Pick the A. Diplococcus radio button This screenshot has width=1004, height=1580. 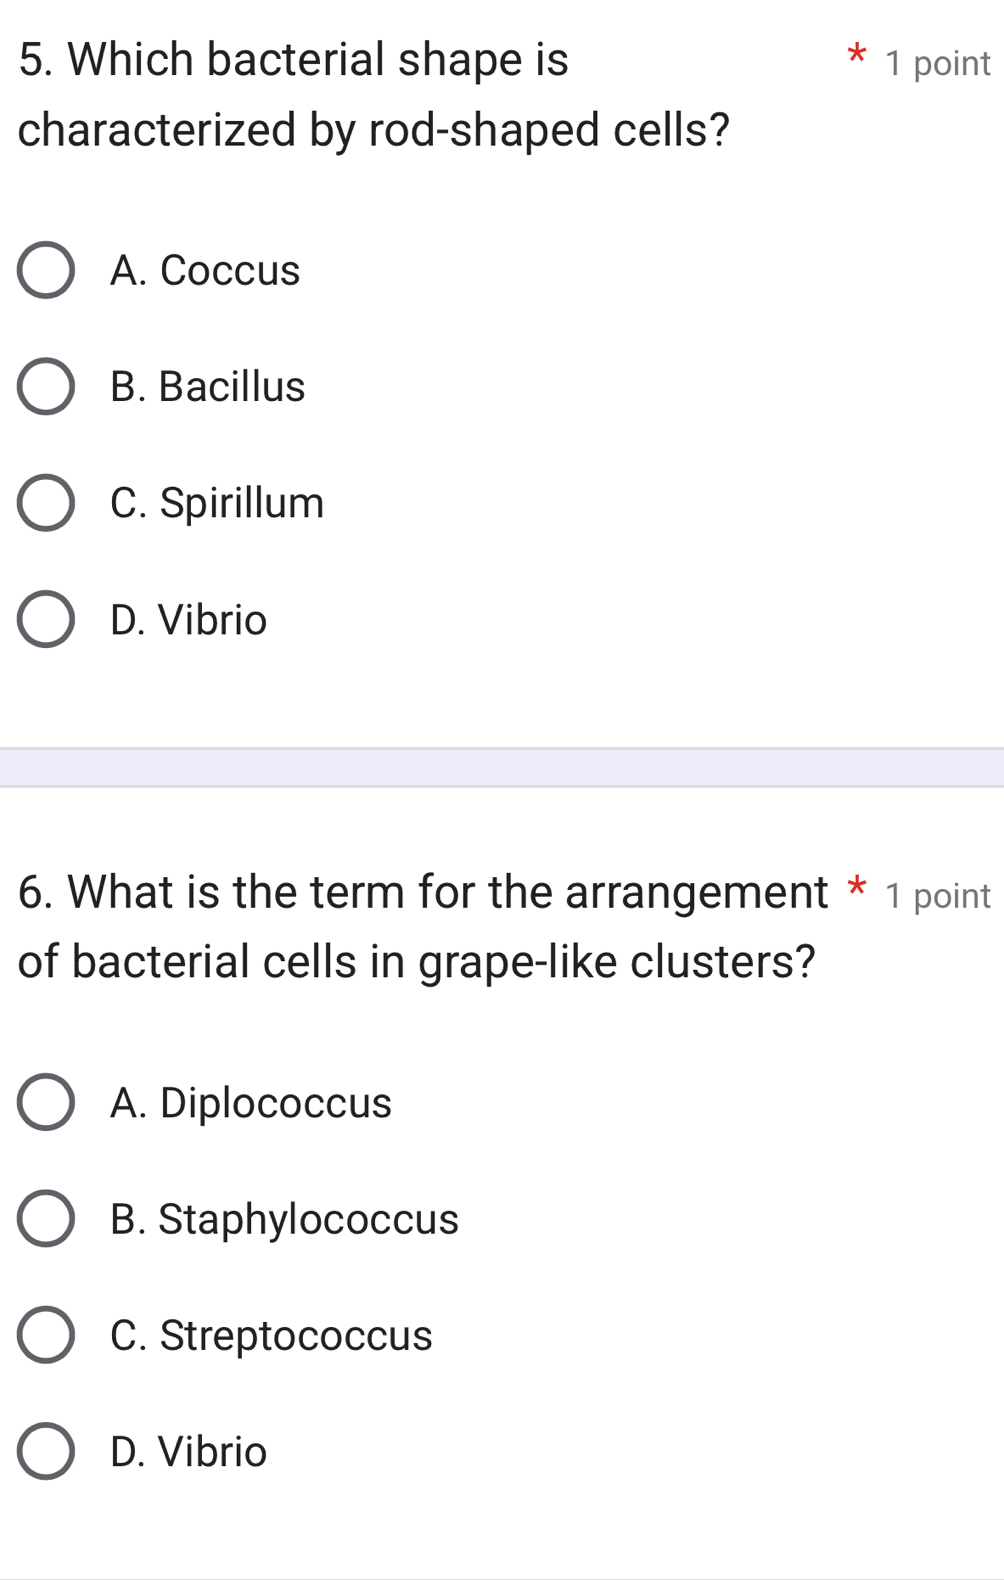click(x=46, y=1103)
